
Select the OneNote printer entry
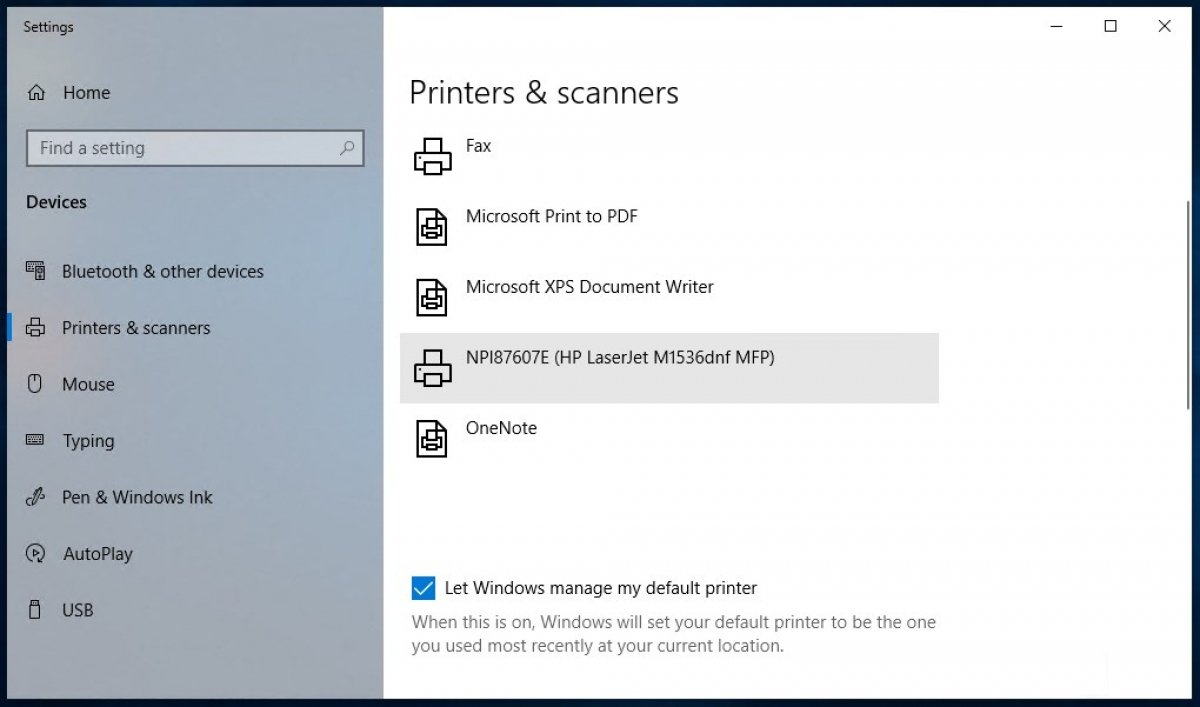pos(669,438)
